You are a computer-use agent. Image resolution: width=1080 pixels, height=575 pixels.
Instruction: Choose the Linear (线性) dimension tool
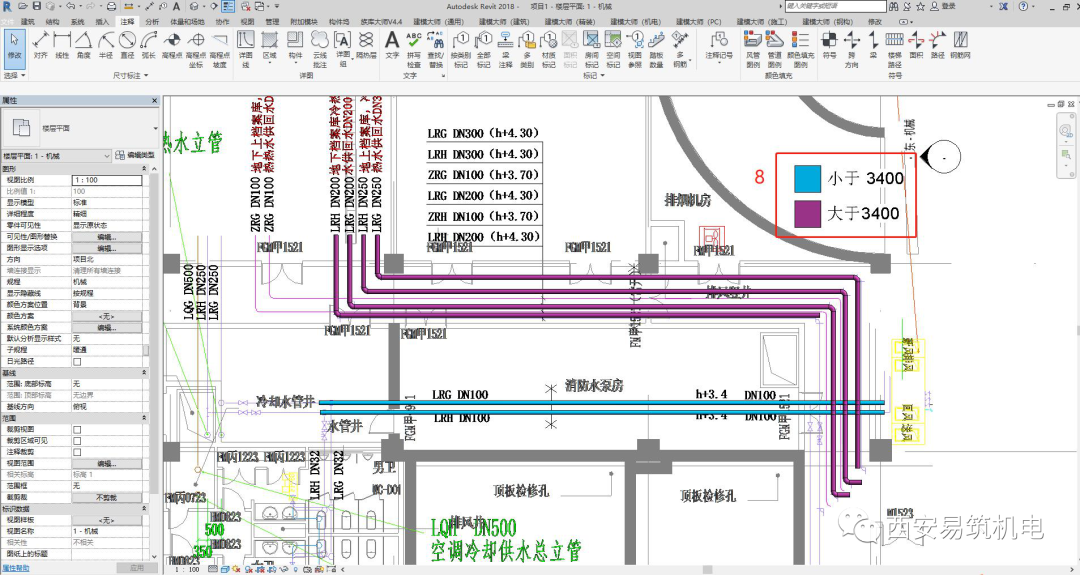(x=62, y=45)
